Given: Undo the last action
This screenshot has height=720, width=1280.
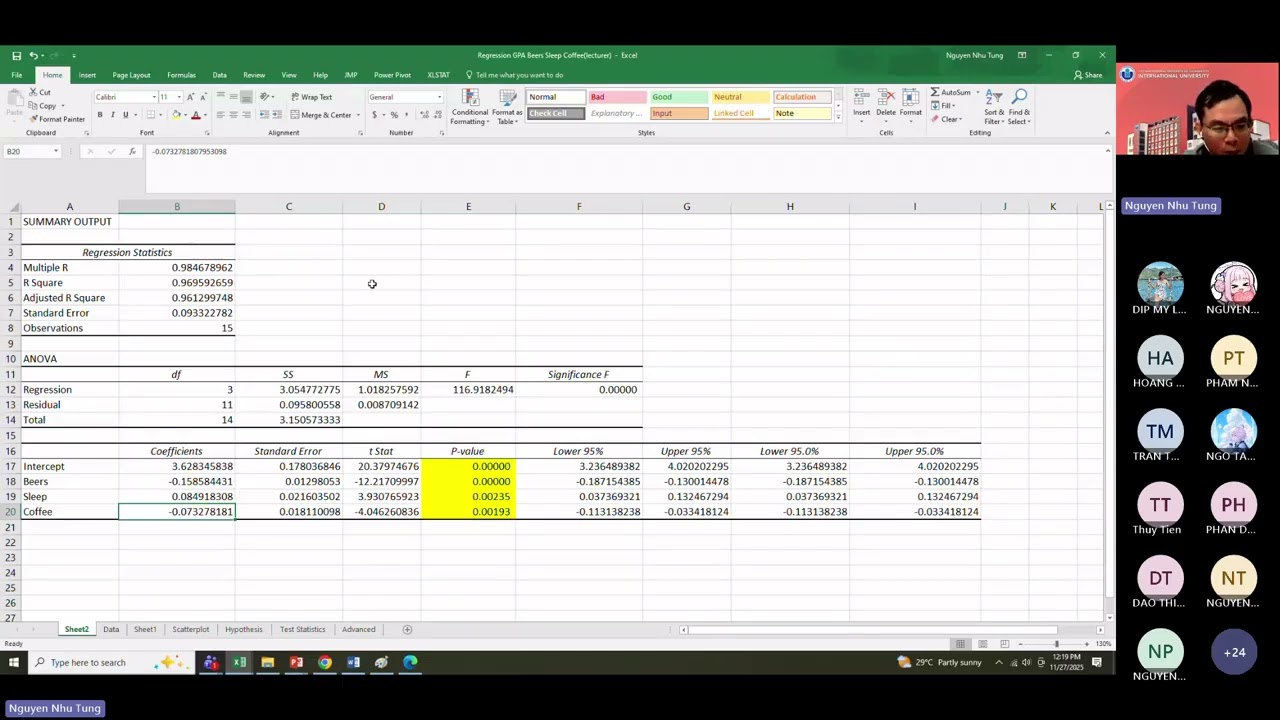Looking at the screenshot, I should tap(33, 55).
